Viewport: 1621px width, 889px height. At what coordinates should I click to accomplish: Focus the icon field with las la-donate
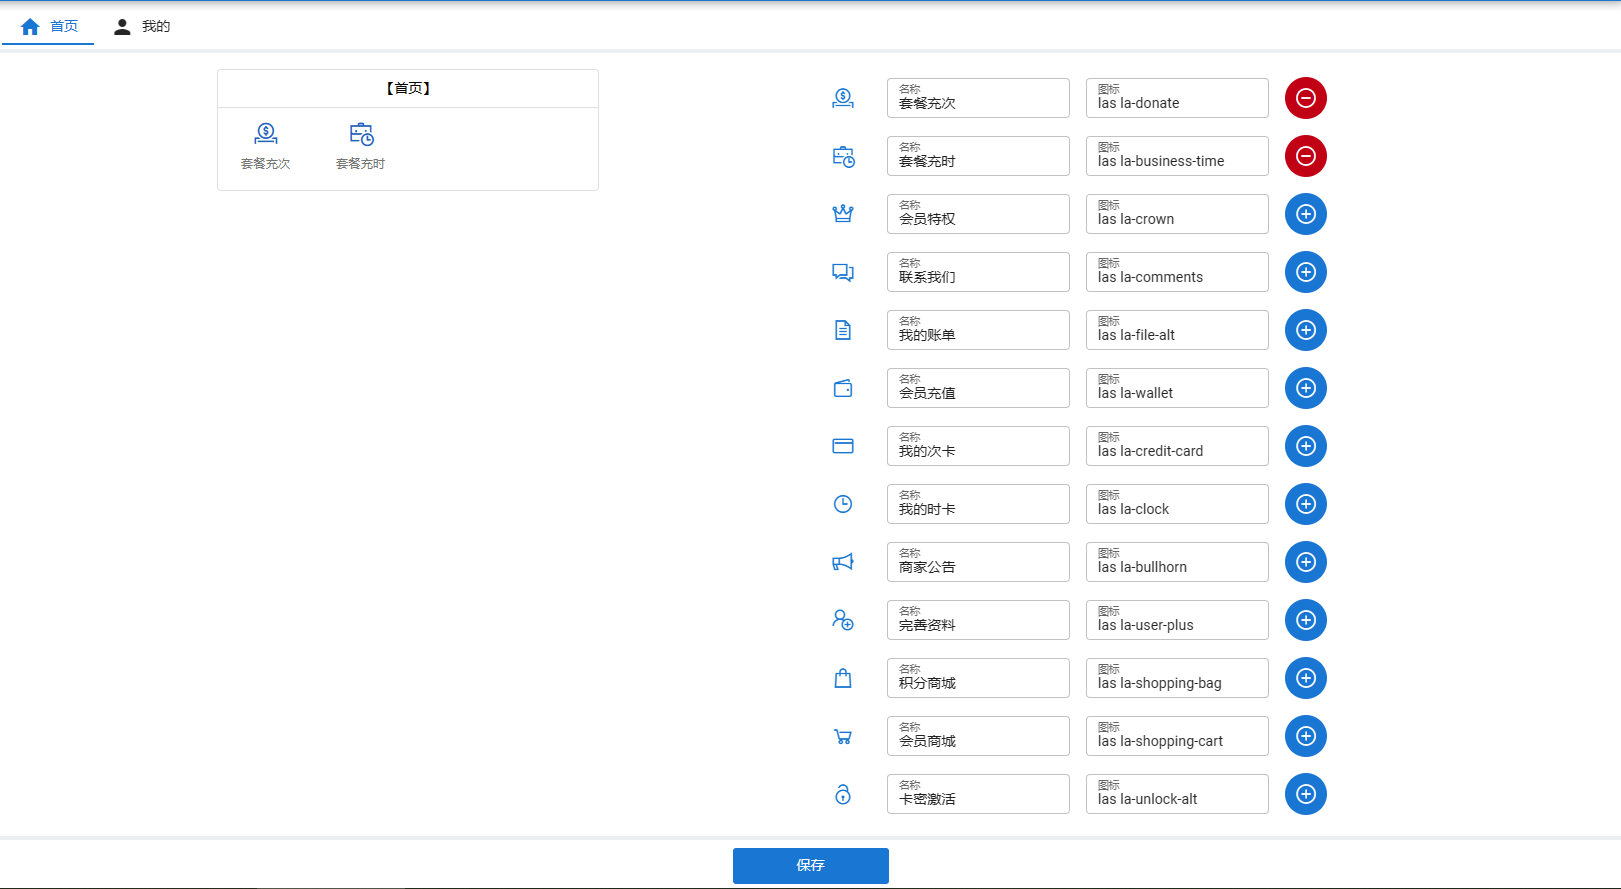pyautogui.click(x=1177, y=98)
